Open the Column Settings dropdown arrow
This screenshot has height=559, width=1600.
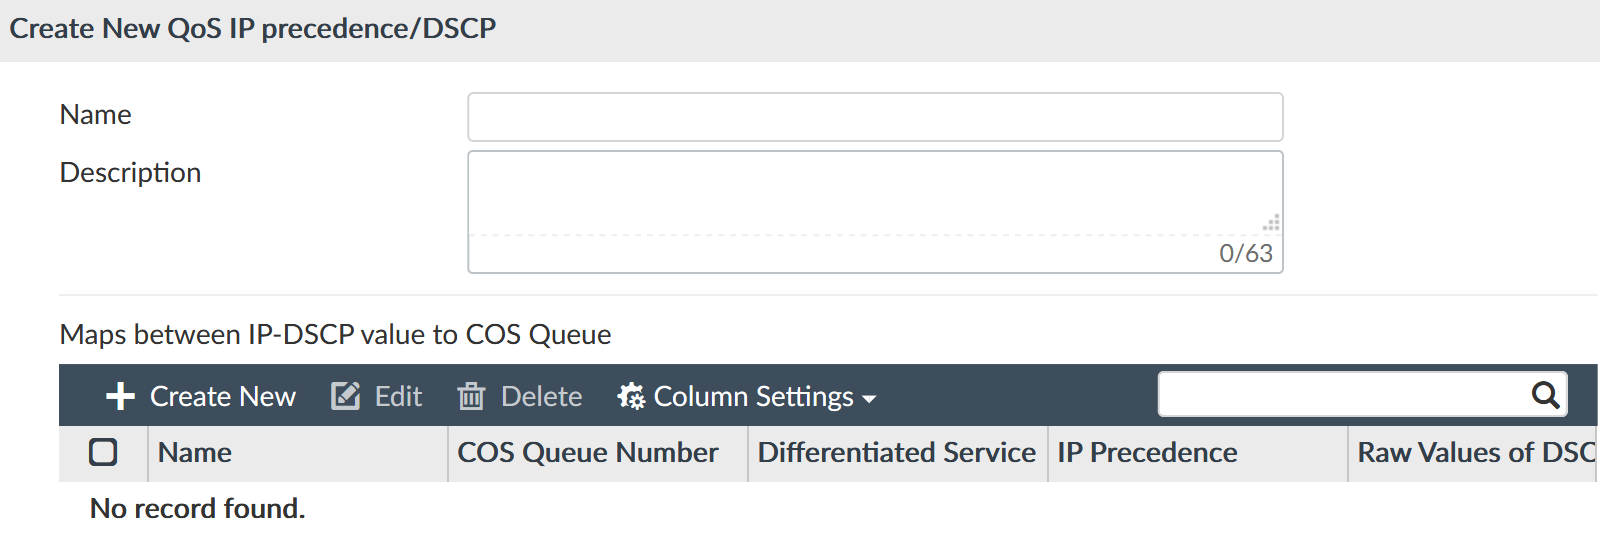point(869,399)
